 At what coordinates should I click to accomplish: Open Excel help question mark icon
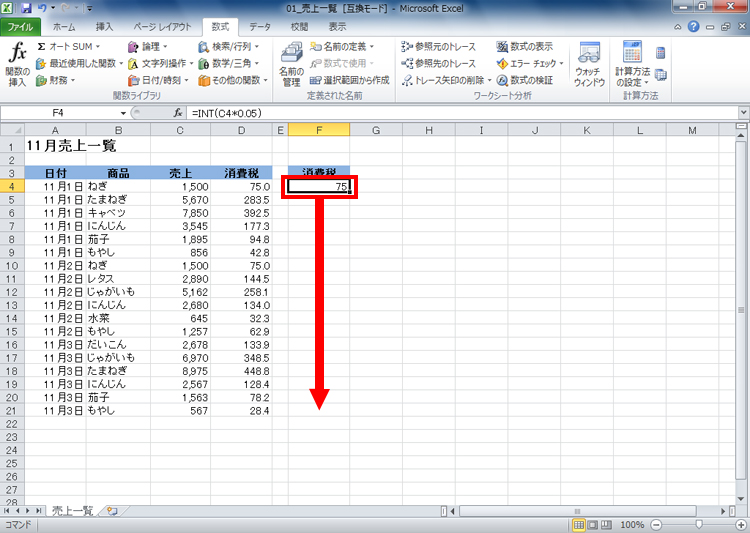click(x=694, y=27)
